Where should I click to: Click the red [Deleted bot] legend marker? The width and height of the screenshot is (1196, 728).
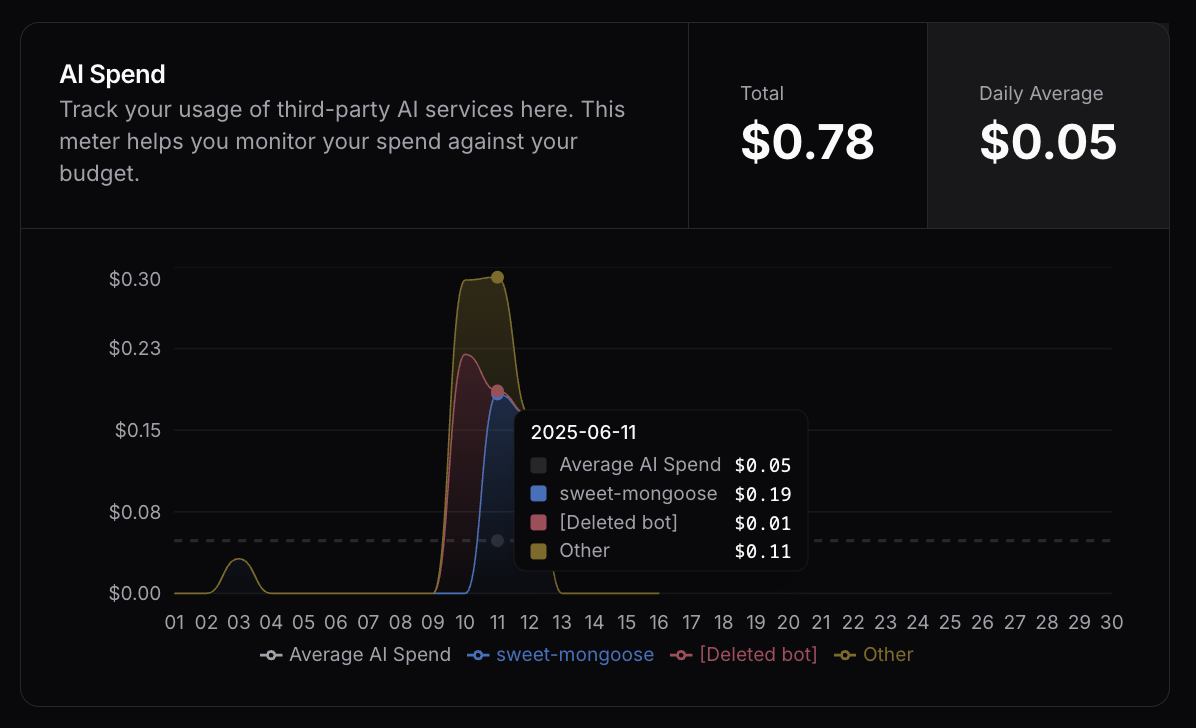coord(683,655)
